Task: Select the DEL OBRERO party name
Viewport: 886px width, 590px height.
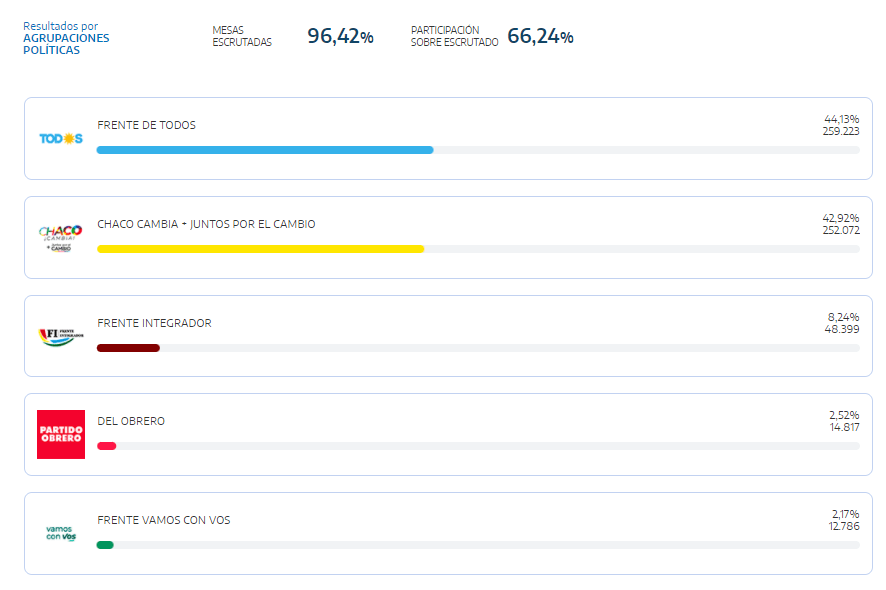Action: (131, 421)
